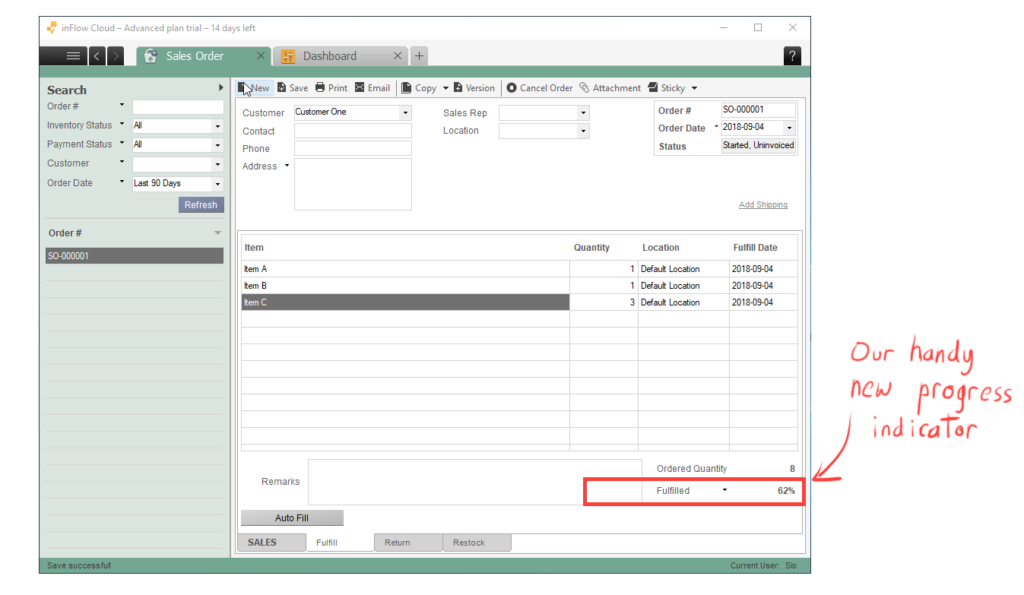Close the Dashboard tab

tap(397, 56)
